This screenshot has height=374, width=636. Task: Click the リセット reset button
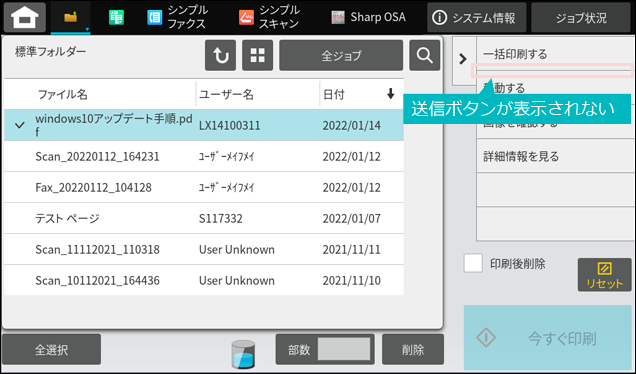click(604, 275)
